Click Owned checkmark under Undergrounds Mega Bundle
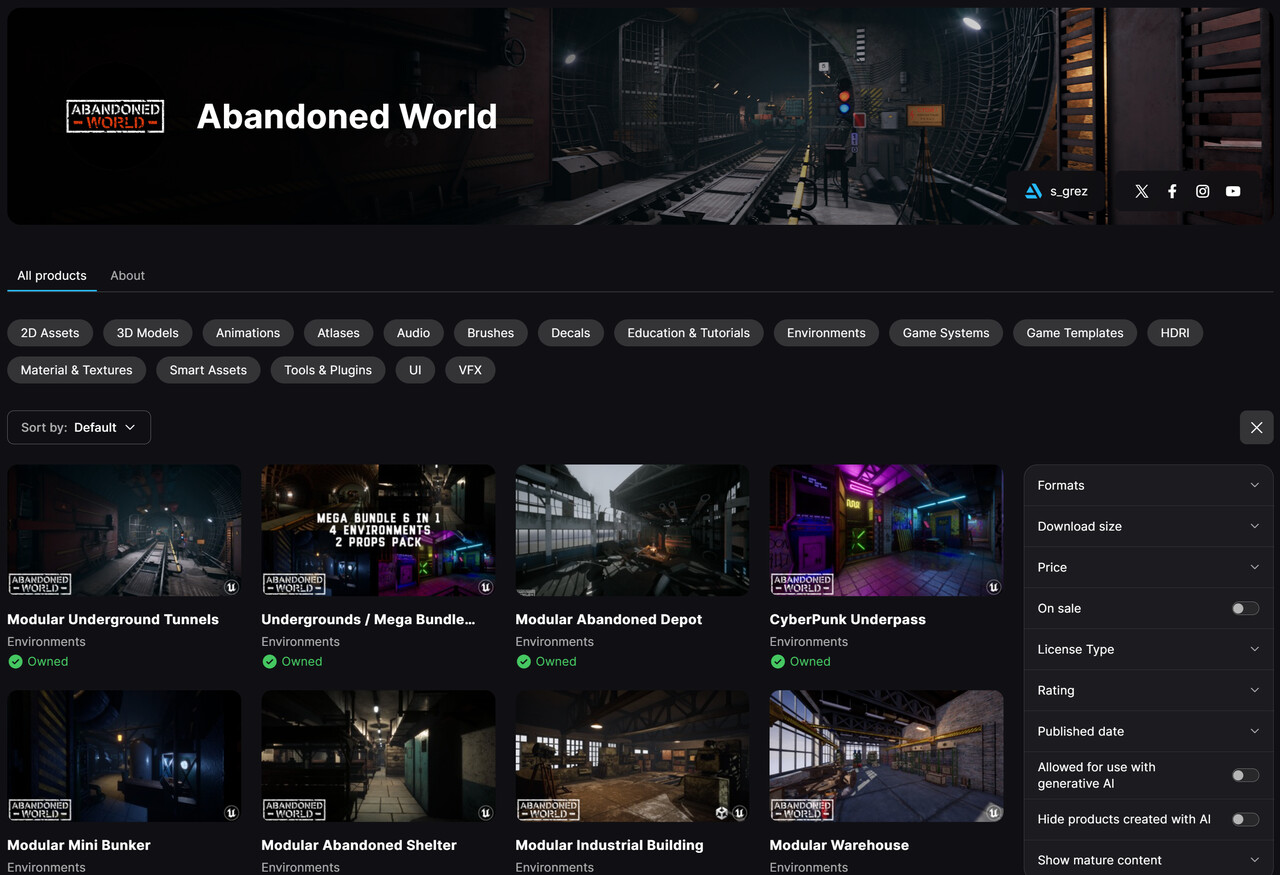 pyautogui.click(x=269, y=661)
